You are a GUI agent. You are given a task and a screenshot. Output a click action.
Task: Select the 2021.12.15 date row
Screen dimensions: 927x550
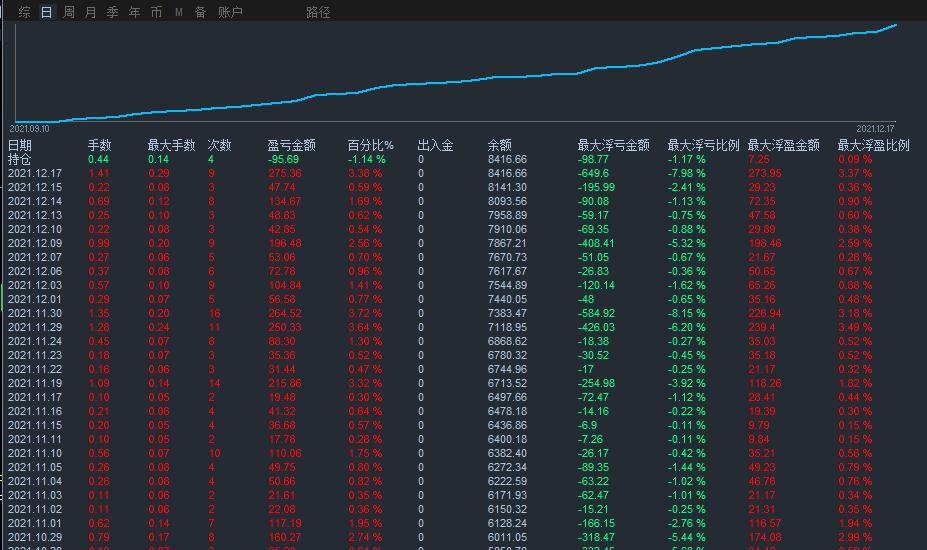tap(35, 187)
